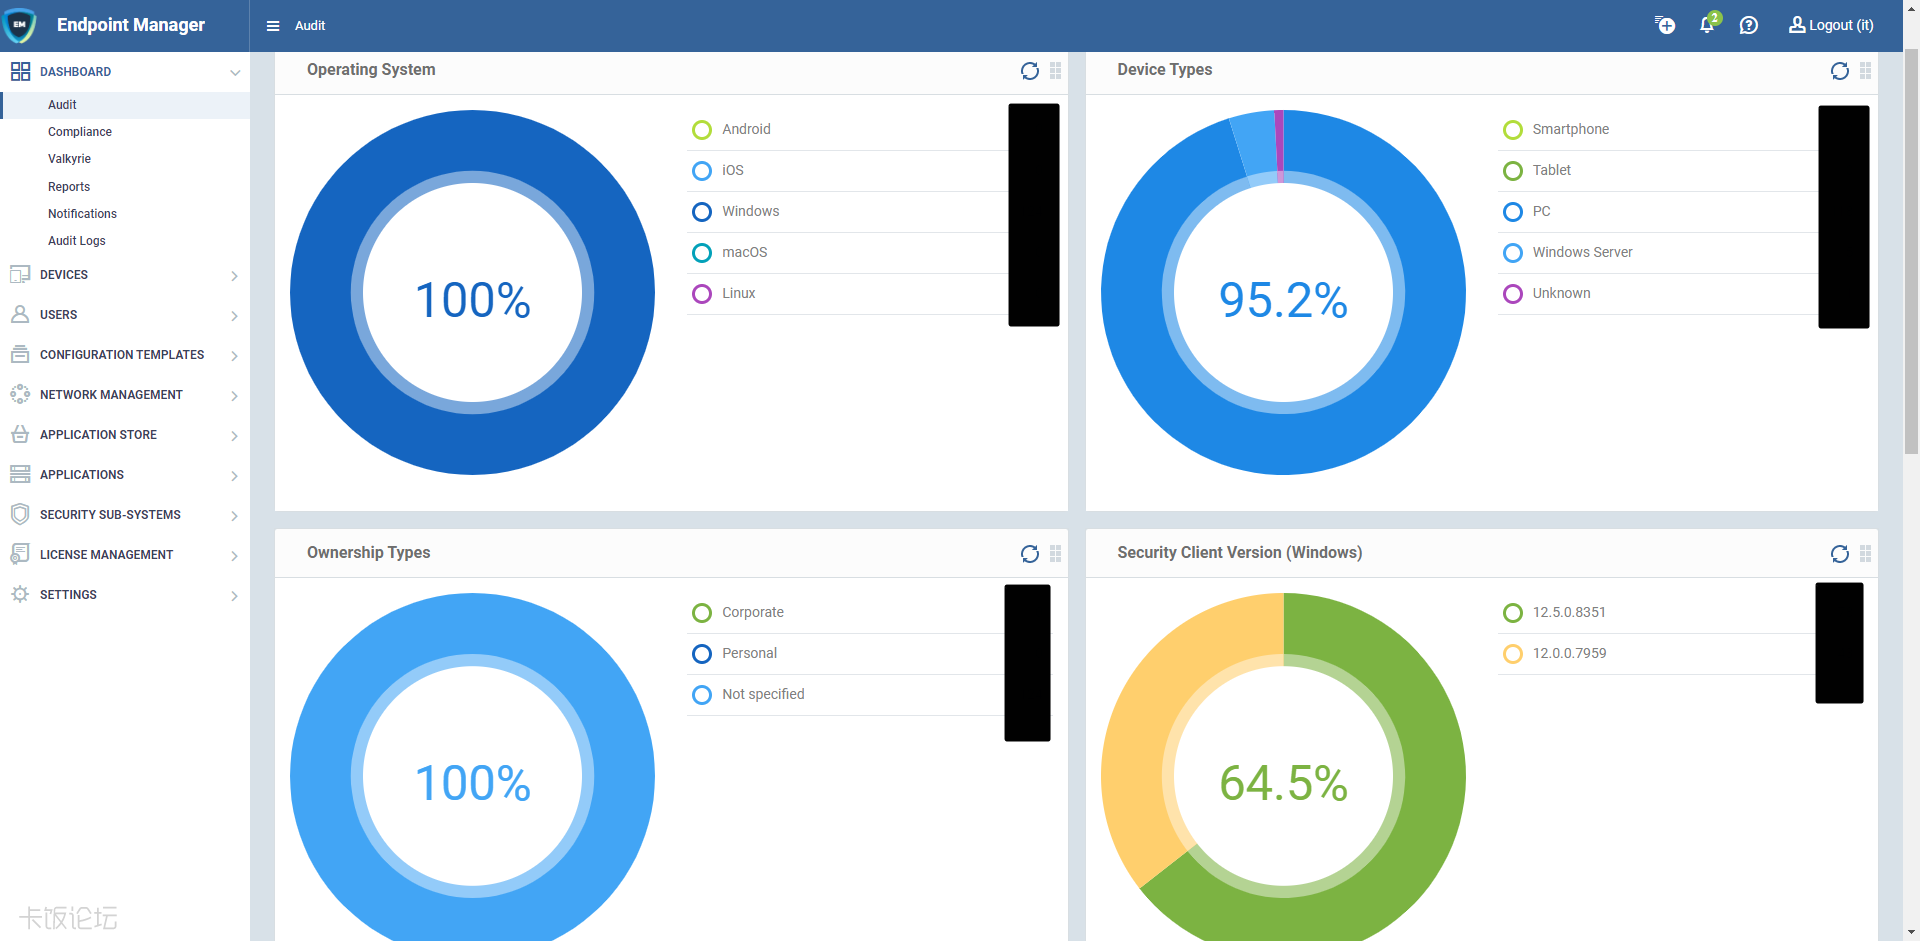The height and width of the screenshot is (941, 1920).
Task: Click the Application Store basket icon
Action: click(20, 434)
